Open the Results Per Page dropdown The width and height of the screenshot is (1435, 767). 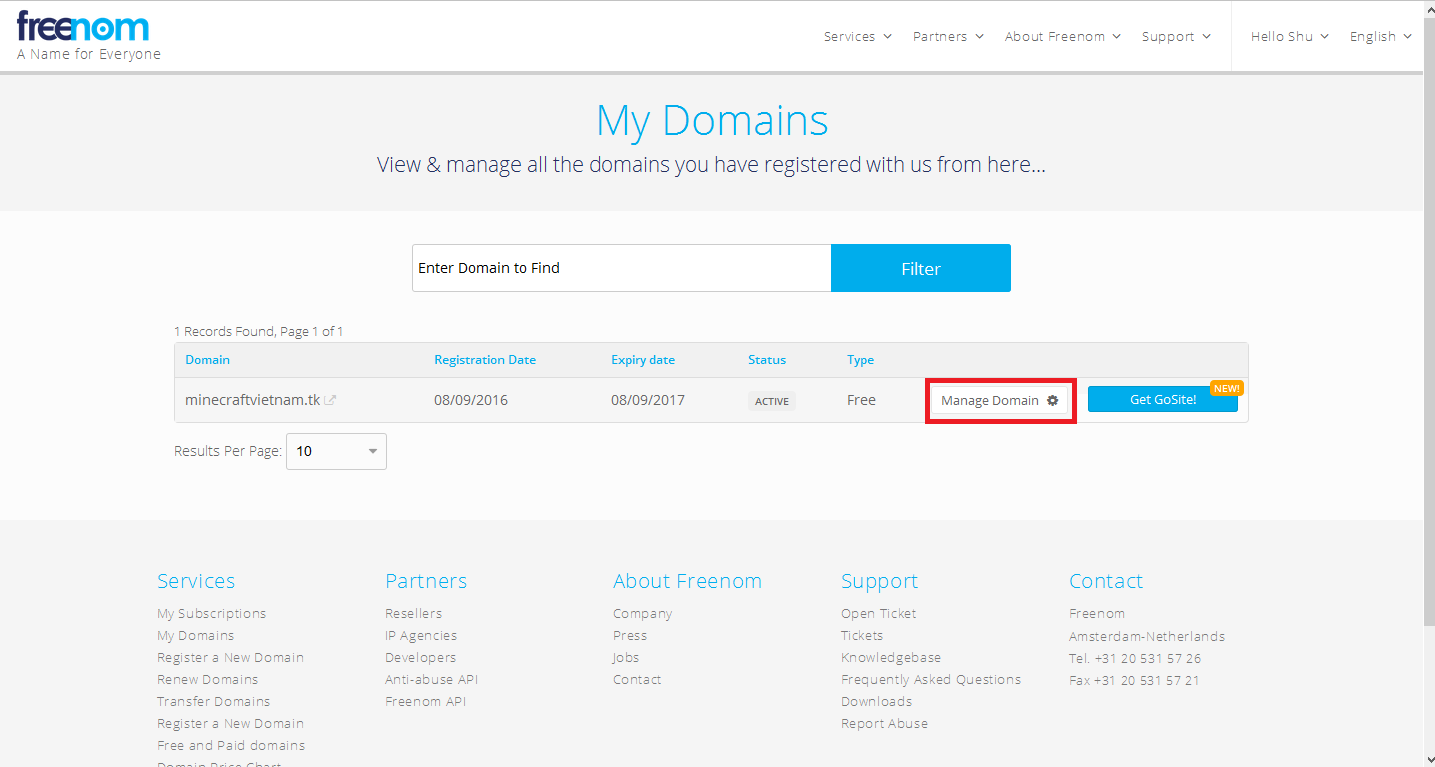point(336,451)
